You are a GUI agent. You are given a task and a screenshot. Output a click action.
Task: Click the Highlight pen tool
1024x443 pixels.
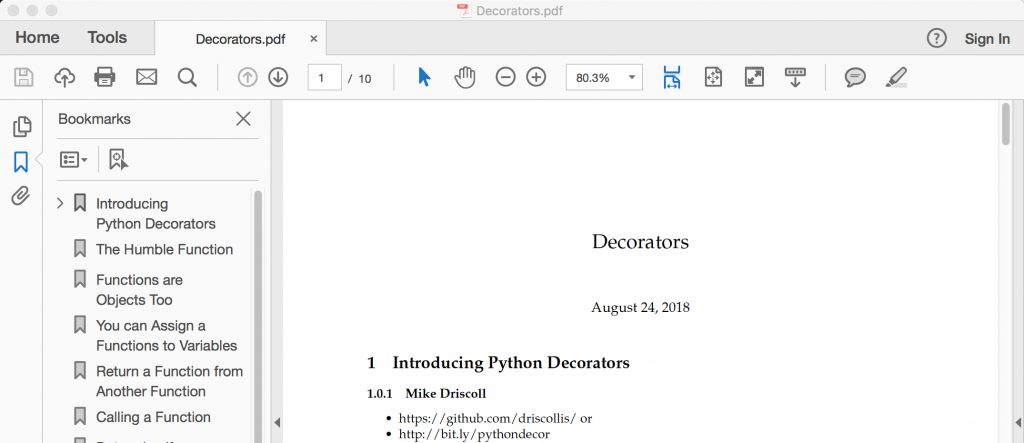(896, 77)
